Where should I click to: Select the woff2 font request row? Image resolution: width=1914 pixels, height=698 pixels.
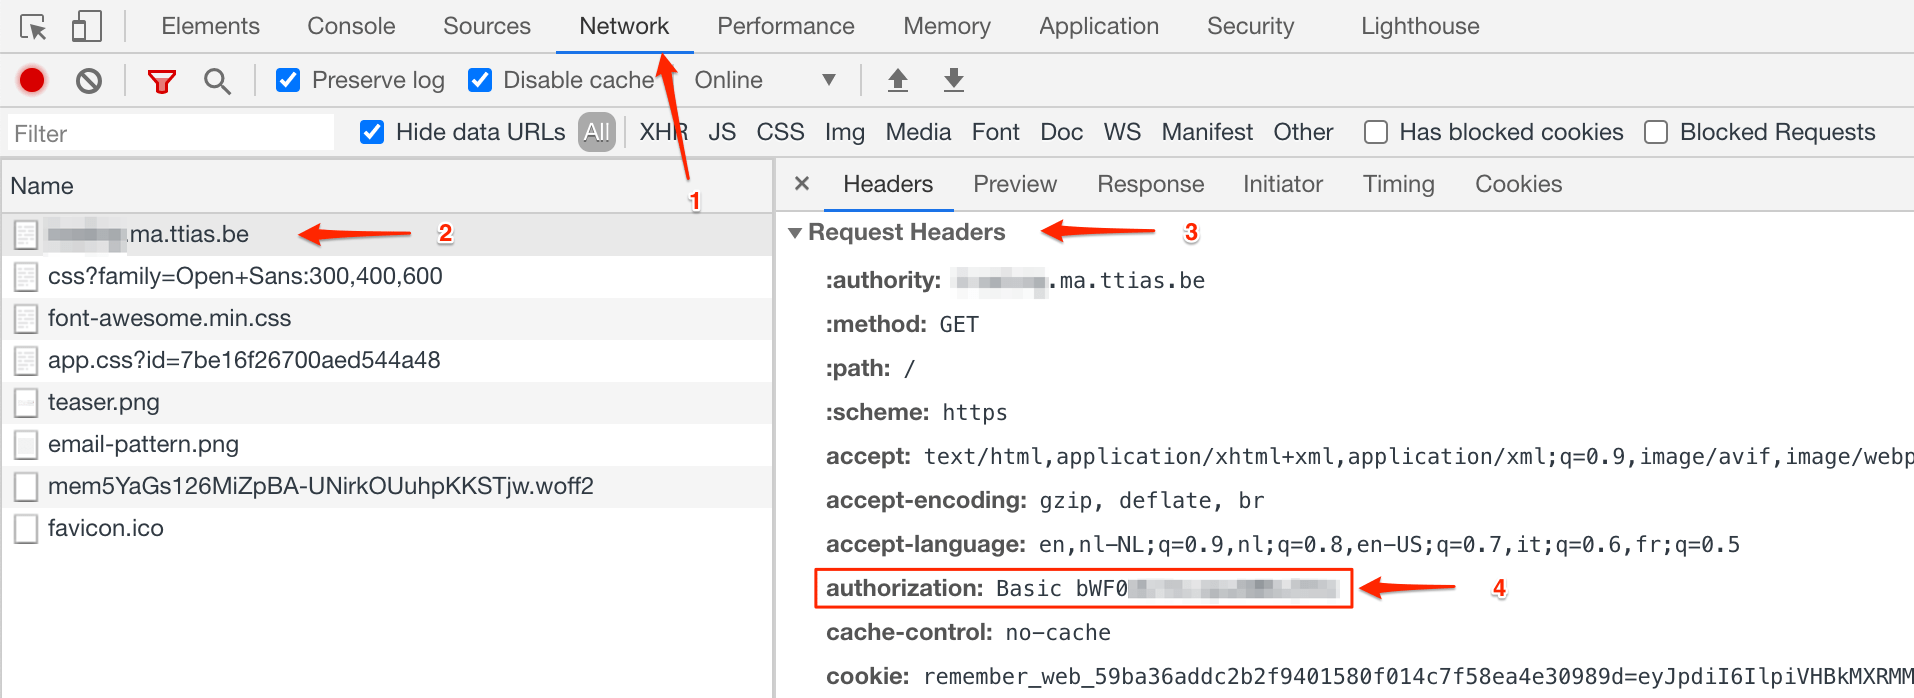tap(387, 486)
